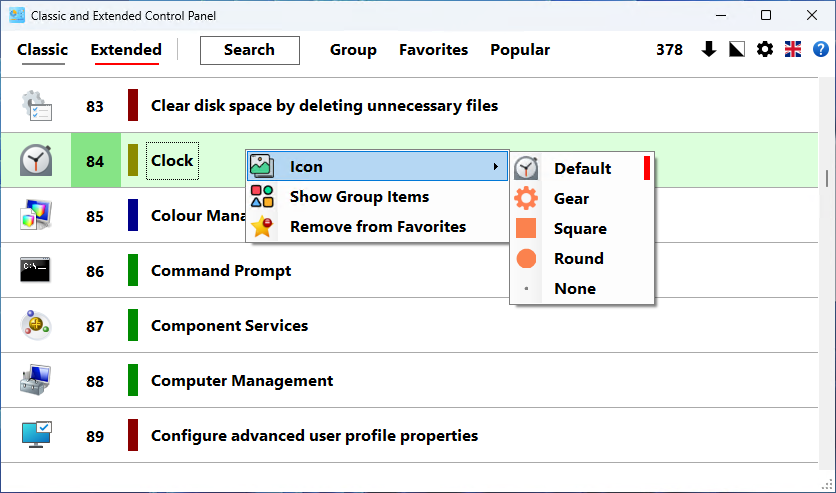Choose the Default clock icon option

[x=582, y=168]
